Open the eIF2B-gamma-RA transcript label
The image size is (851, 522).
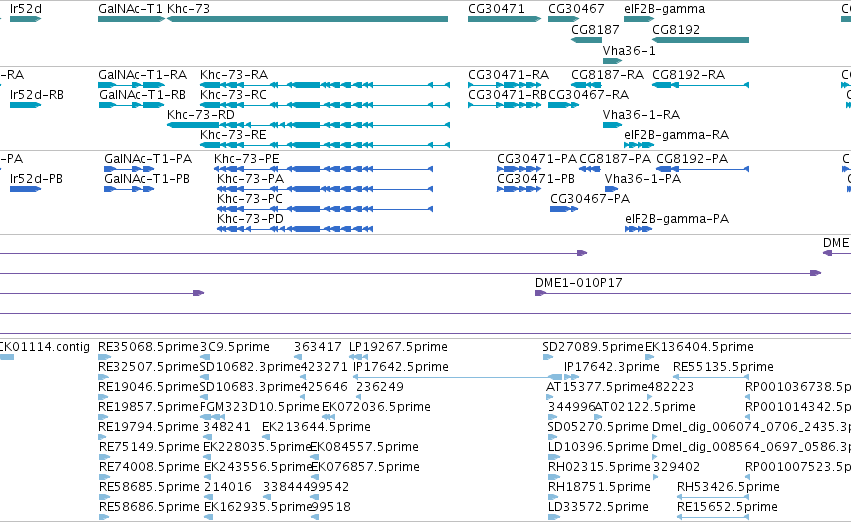pos(676,135)
